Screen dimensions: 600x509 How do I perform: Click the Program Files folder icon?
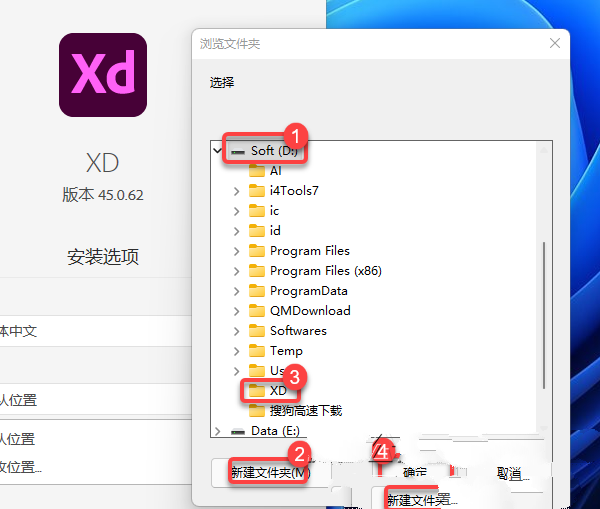[257, 251]
